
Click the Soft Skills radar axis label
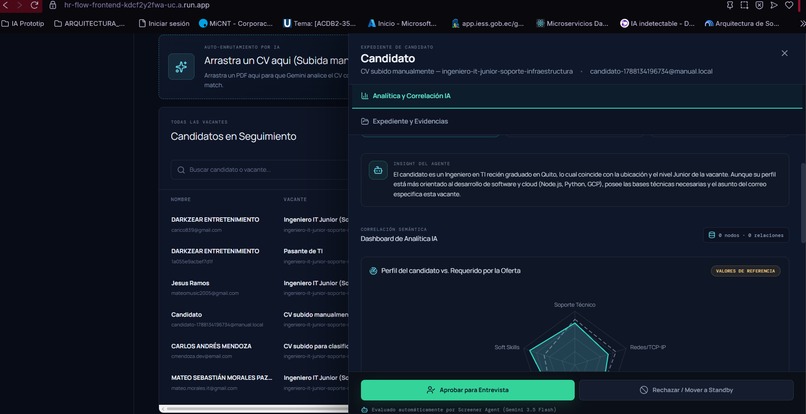[x=507, y=347]
